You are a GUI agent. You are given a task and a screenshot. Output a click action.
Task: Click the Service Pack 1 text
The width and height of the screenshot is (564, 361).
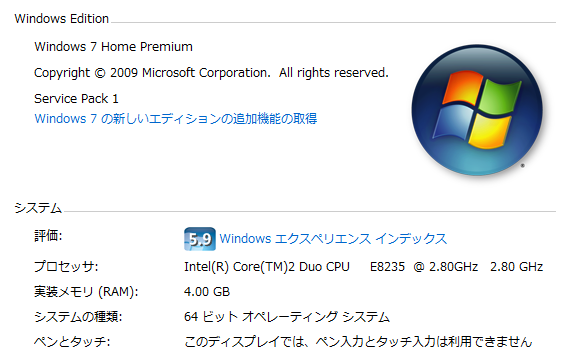pyautogui.click(x=76, y=99)
